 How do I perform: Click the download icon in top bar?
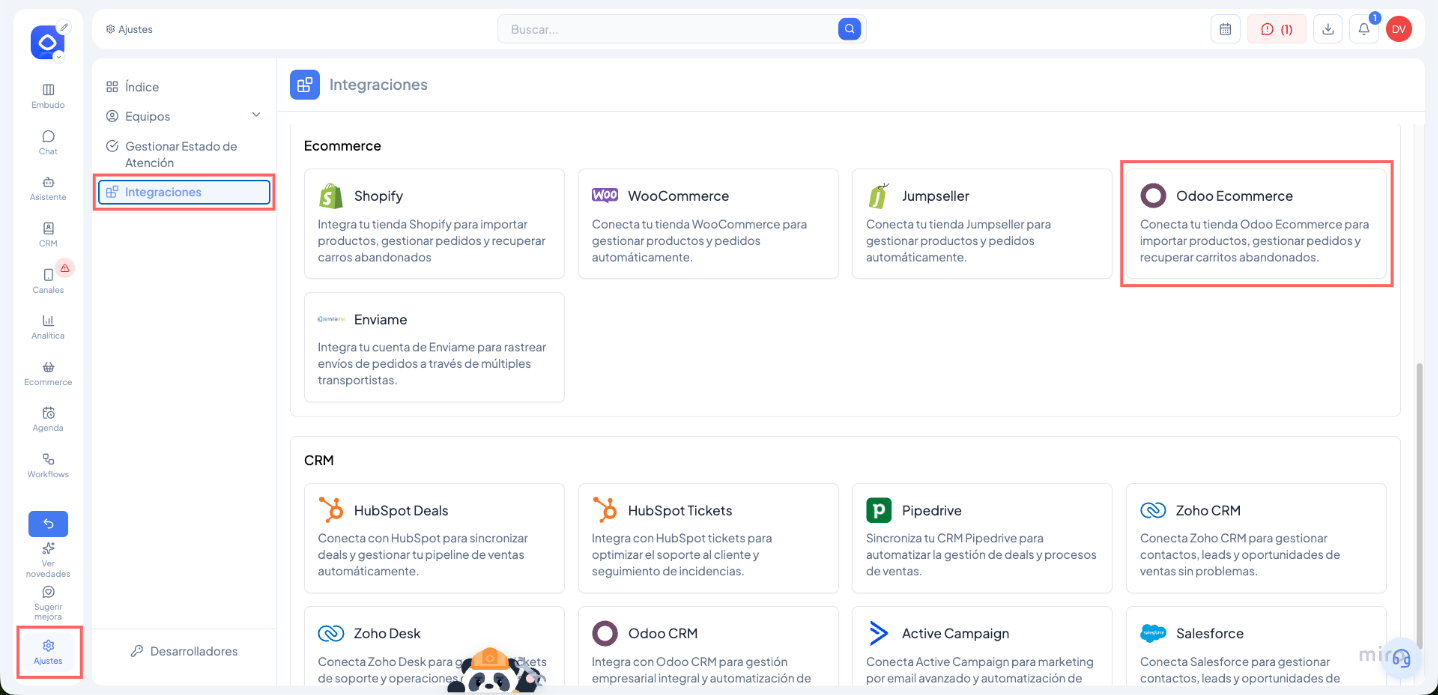(x=1327, y=29)
